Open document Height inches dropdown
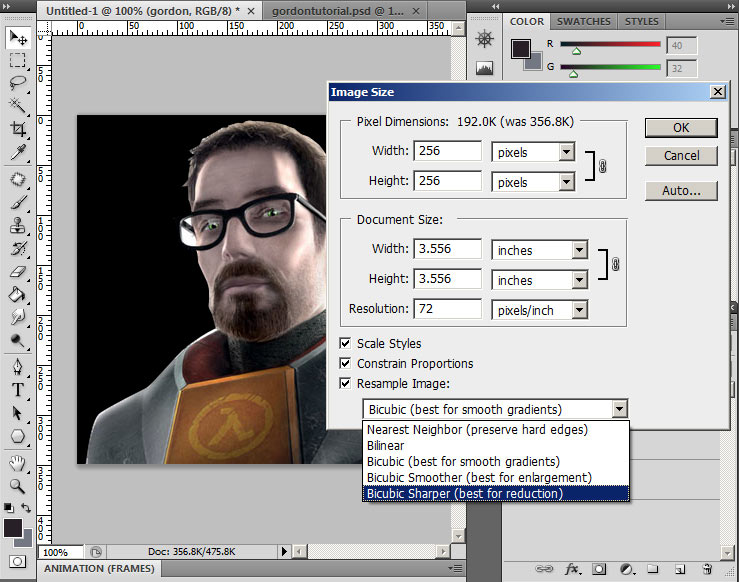The height and width of the screenshot is (582, 739). pyautogui.click(x=580, y=280)
